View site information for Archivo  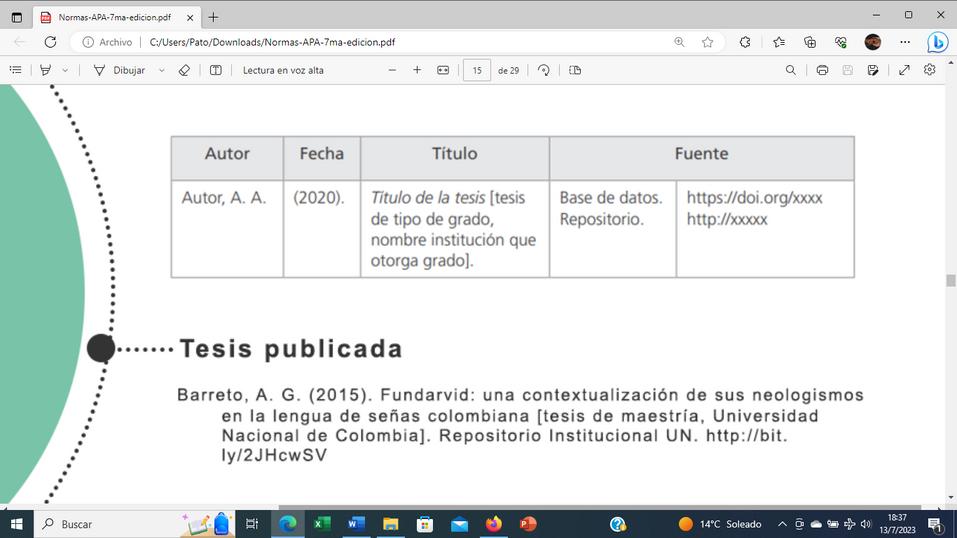(107, 42)
